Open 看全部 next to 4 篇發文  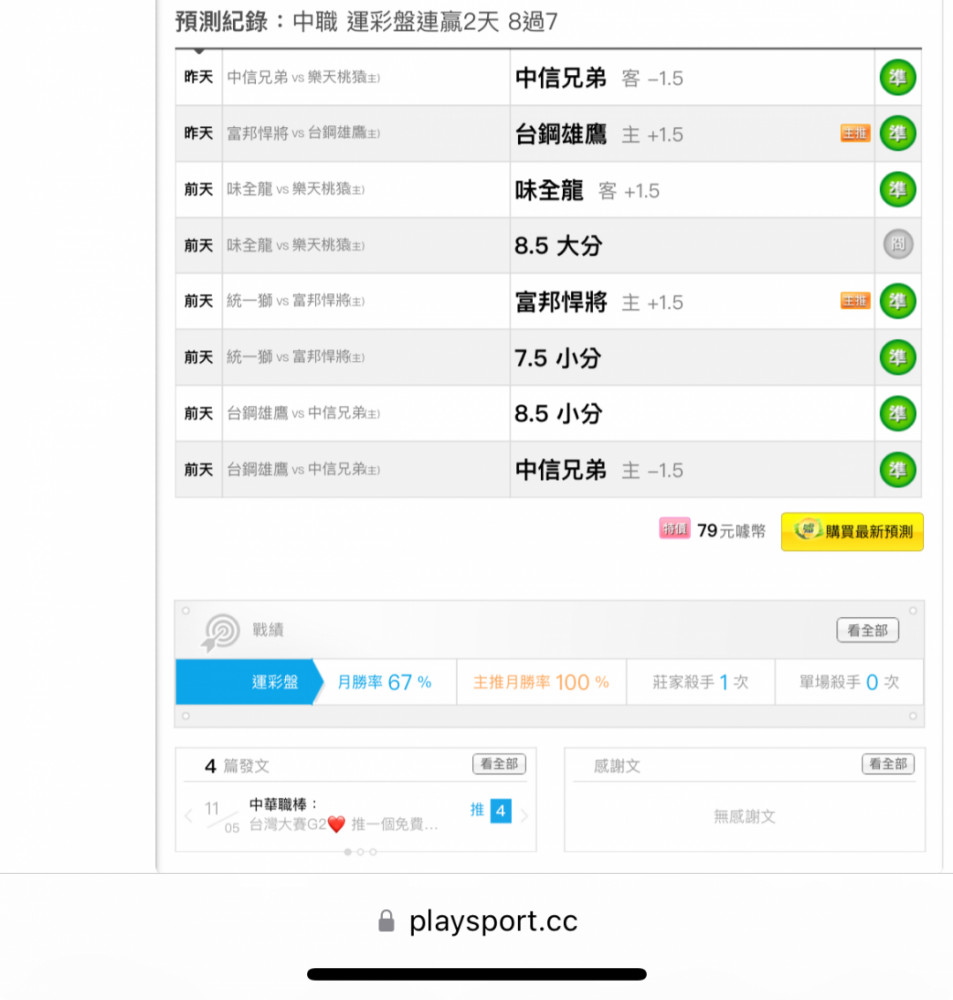499,763
